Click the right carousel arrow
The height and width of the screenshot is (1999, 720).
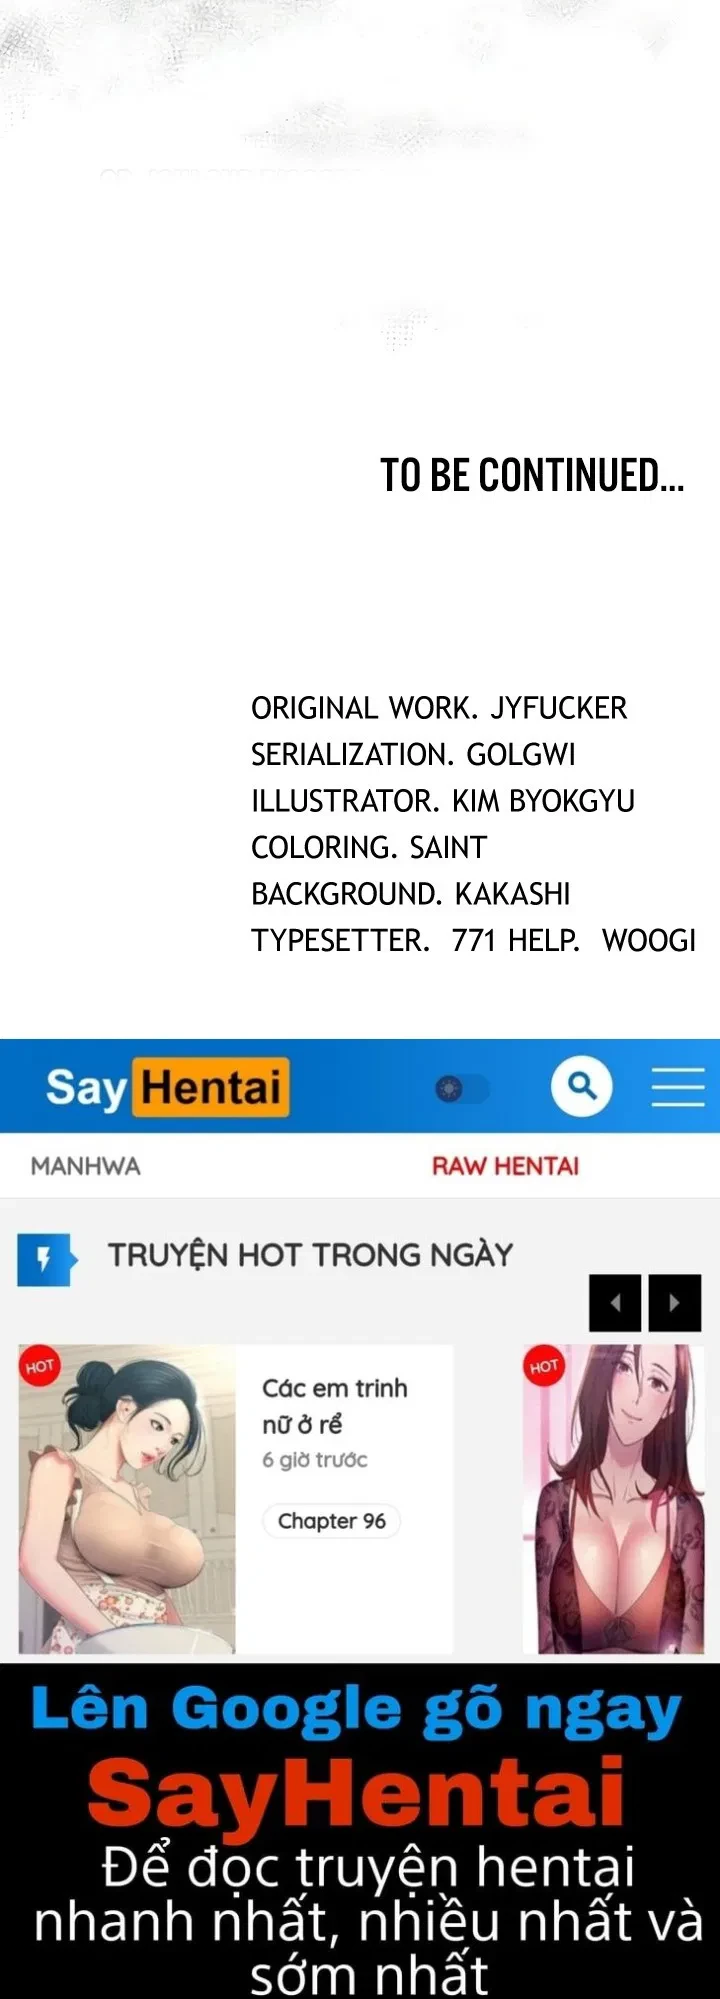coord(675,1303)
